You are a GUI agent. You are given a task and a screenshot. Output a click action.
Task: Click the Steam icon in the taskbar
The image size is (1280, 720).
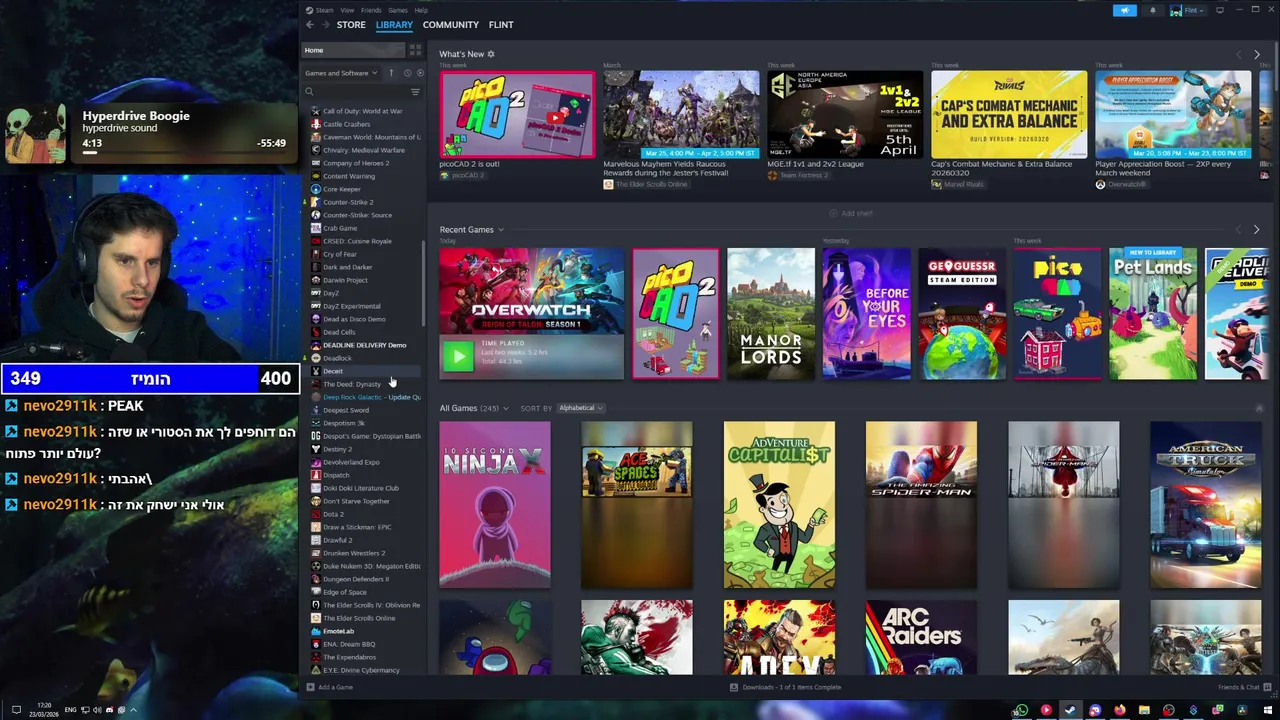[x=1070, y=710]
